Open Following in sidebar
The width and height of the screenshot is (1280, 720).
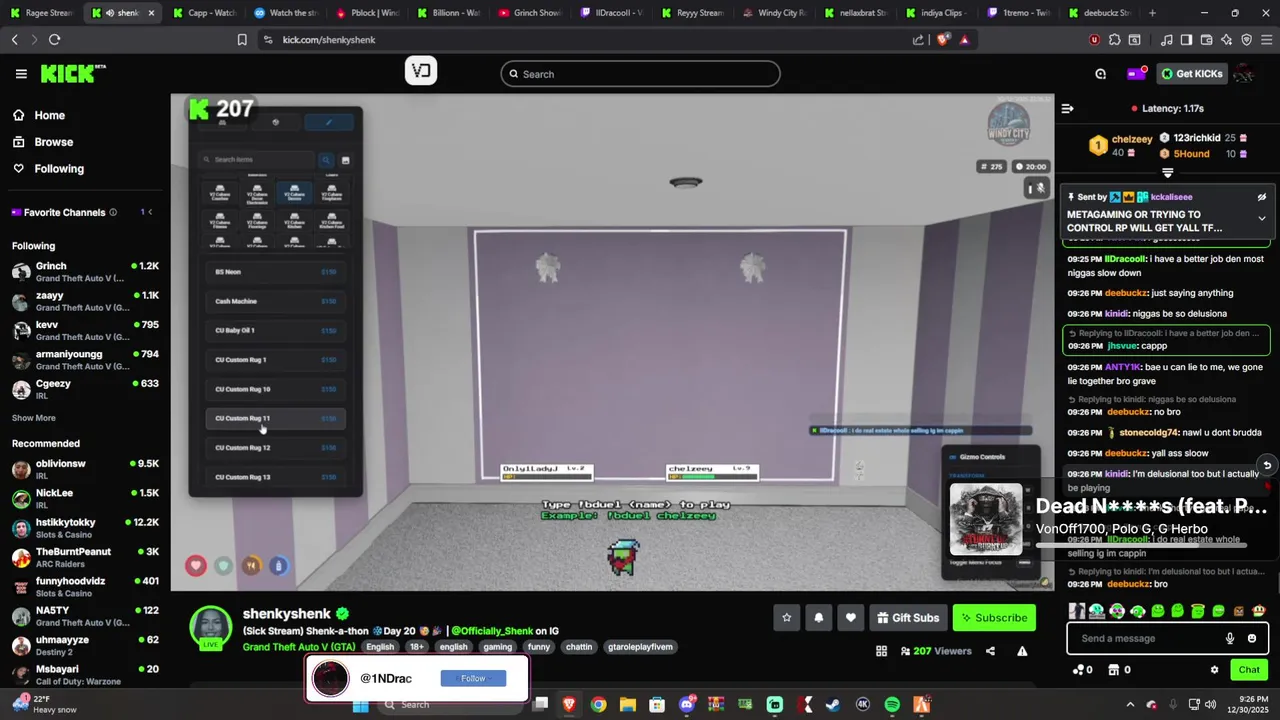tap(48, 169)
